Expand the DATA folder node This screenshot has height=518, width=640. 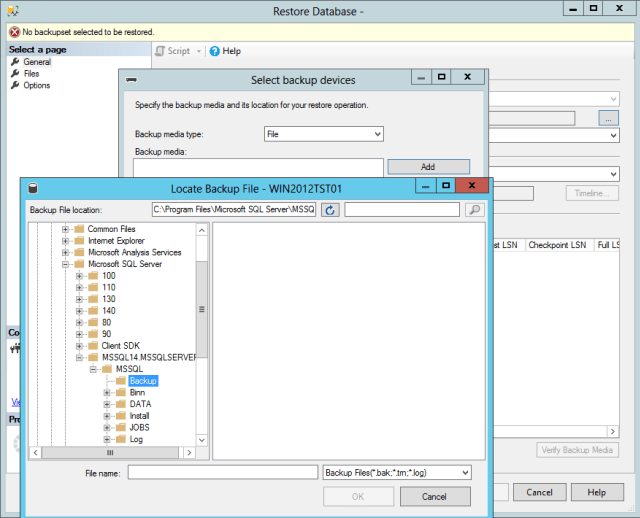(x=107, y=404)
